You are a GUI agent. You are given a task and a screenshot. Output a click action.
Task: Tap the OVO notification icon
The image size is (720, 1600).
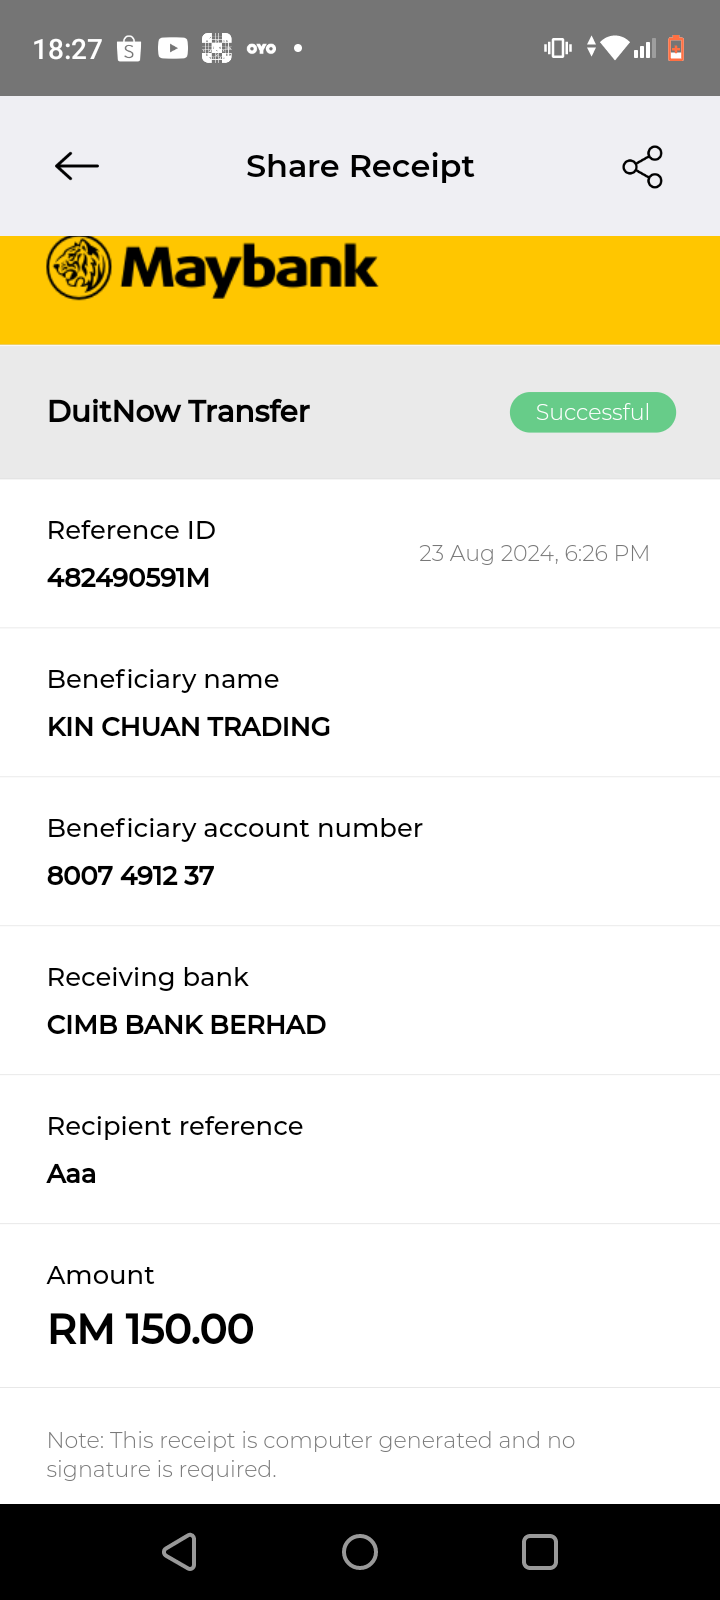261,48
